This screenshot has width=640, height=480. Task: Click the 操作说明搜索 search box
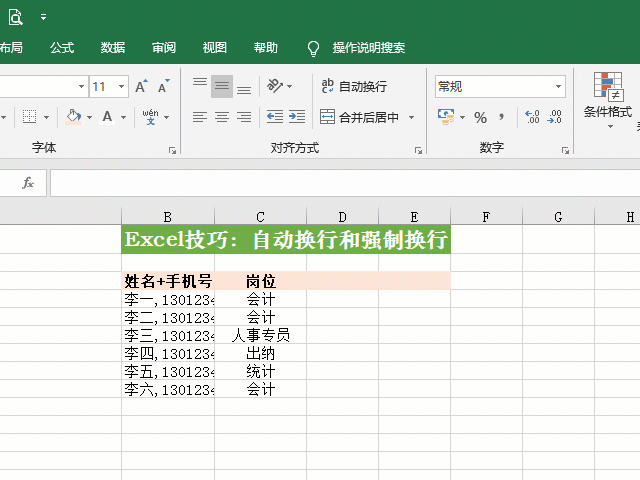(x=369, y=48)
